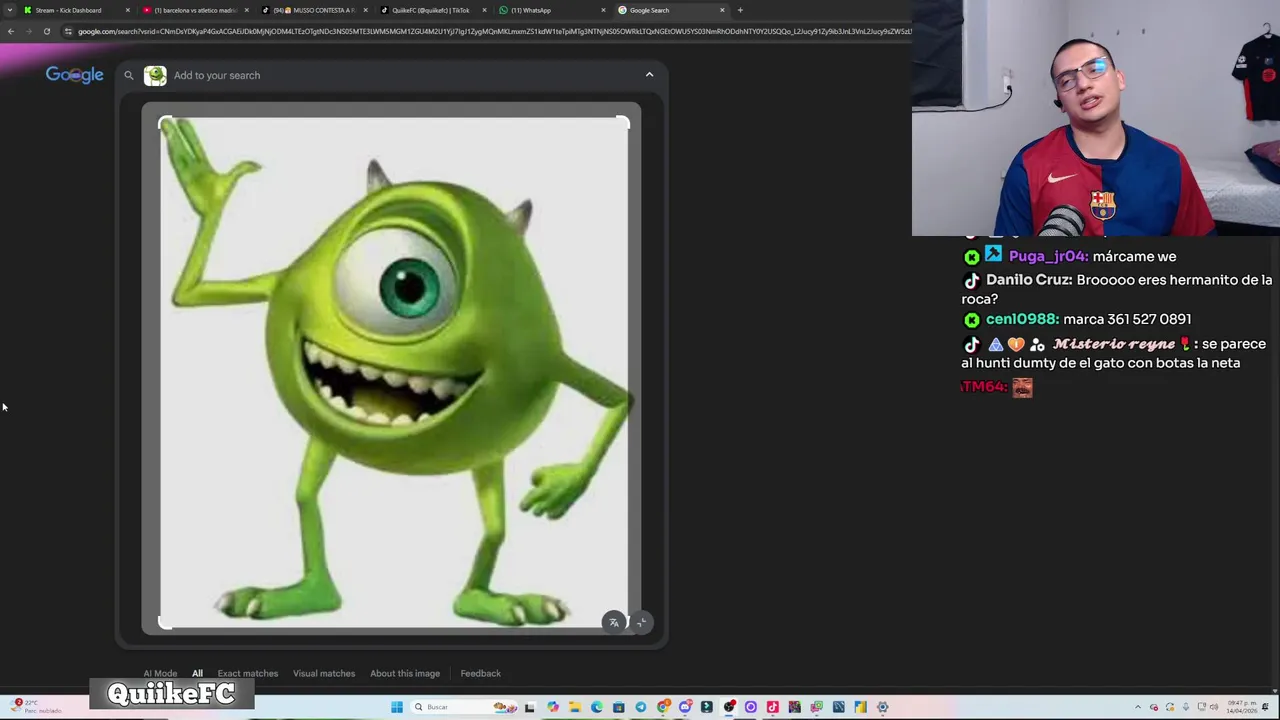
Task: Show hidden system tray icons
Action: tap(1138, 707)
